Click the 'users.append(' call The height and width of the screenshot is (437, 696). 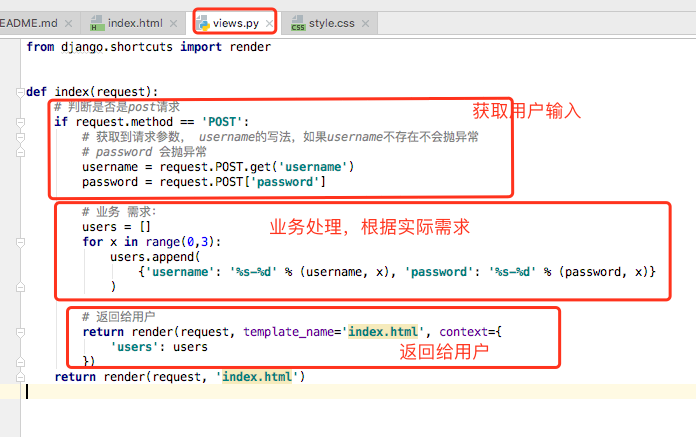click(155, 257)
